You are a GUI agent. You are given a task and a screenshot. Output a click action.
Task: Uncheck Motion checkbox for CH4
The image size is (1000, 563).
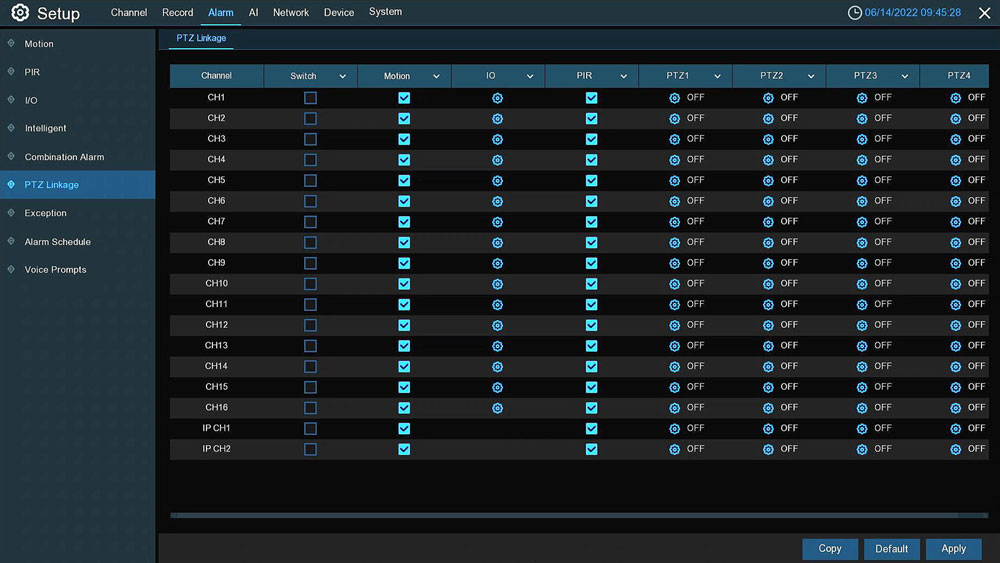[404, 160]
